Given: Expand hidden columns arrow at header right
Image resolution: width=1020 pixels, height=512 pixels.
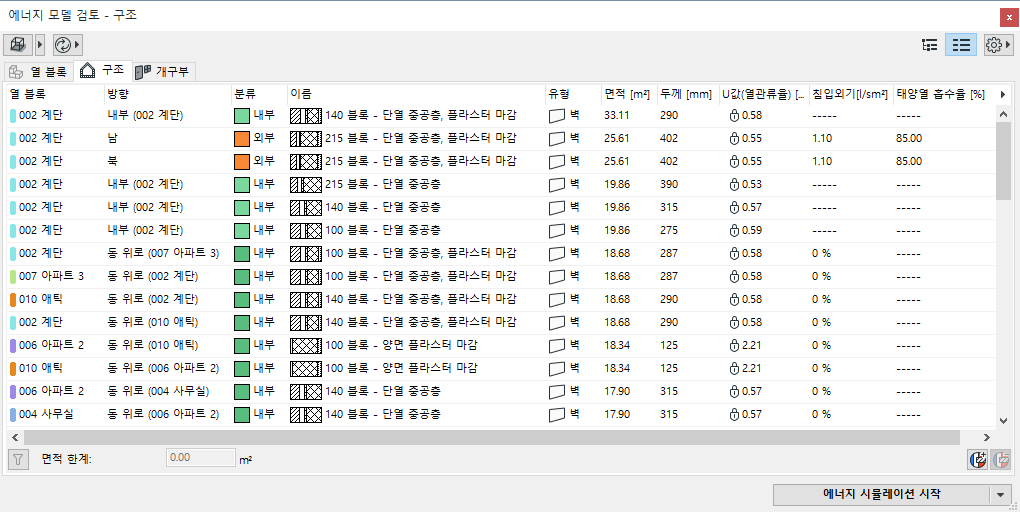Looking at the screenshot, I should pos(1002,94).
